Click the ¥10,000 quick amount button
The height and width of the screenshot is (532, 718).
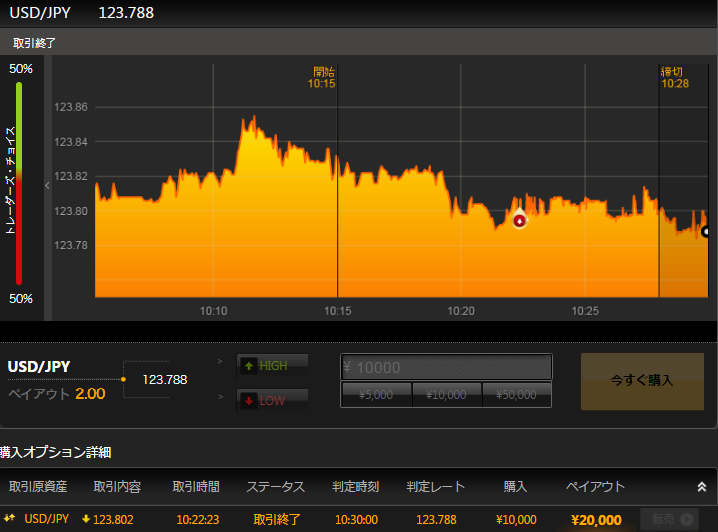446,395
